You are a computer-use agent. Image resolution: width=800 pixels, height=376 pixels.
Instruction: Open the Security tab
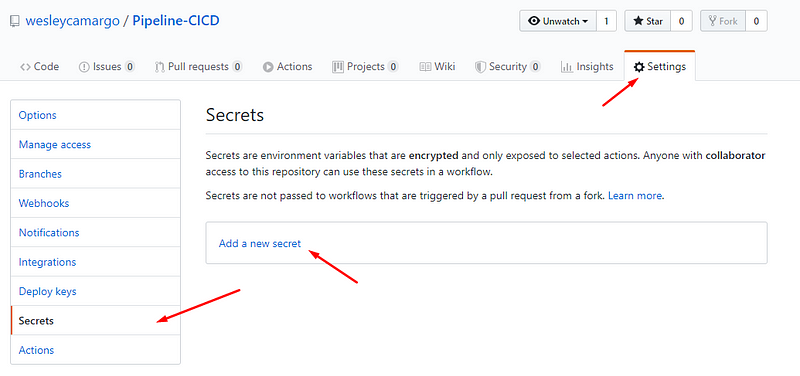tap(508, 67)
